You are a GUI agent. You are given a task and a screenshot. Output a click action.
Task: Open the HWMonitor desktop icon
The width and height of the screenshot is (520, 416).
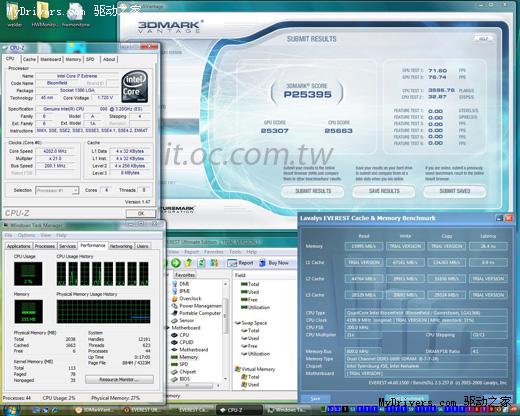[x=43, y=15]
